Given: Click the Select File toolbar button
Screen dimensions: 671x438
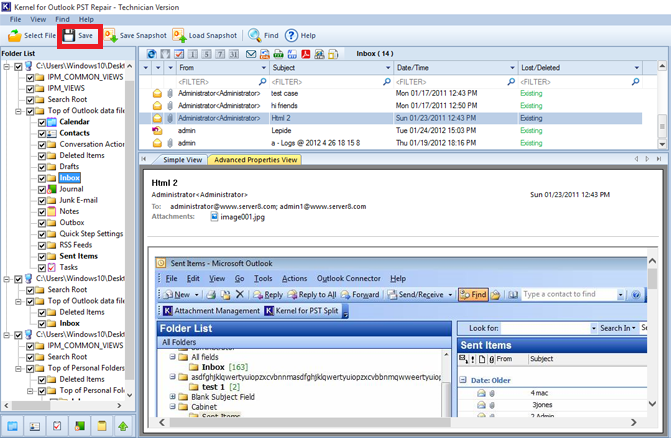Looking at the screenshot, I should [32, 36].
